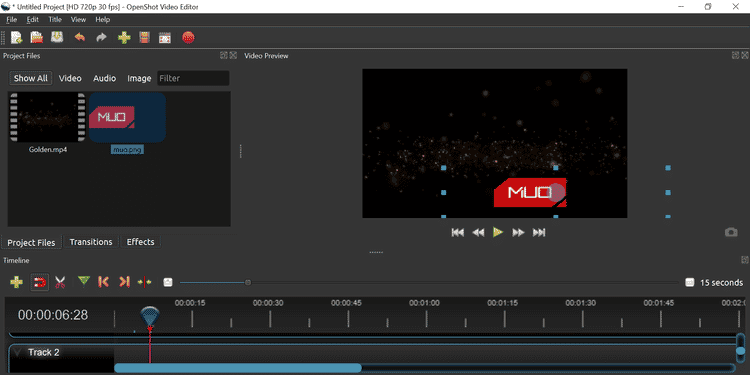
Task: Add a track using the timeline plus icon
Action: [x=16, y=282]
